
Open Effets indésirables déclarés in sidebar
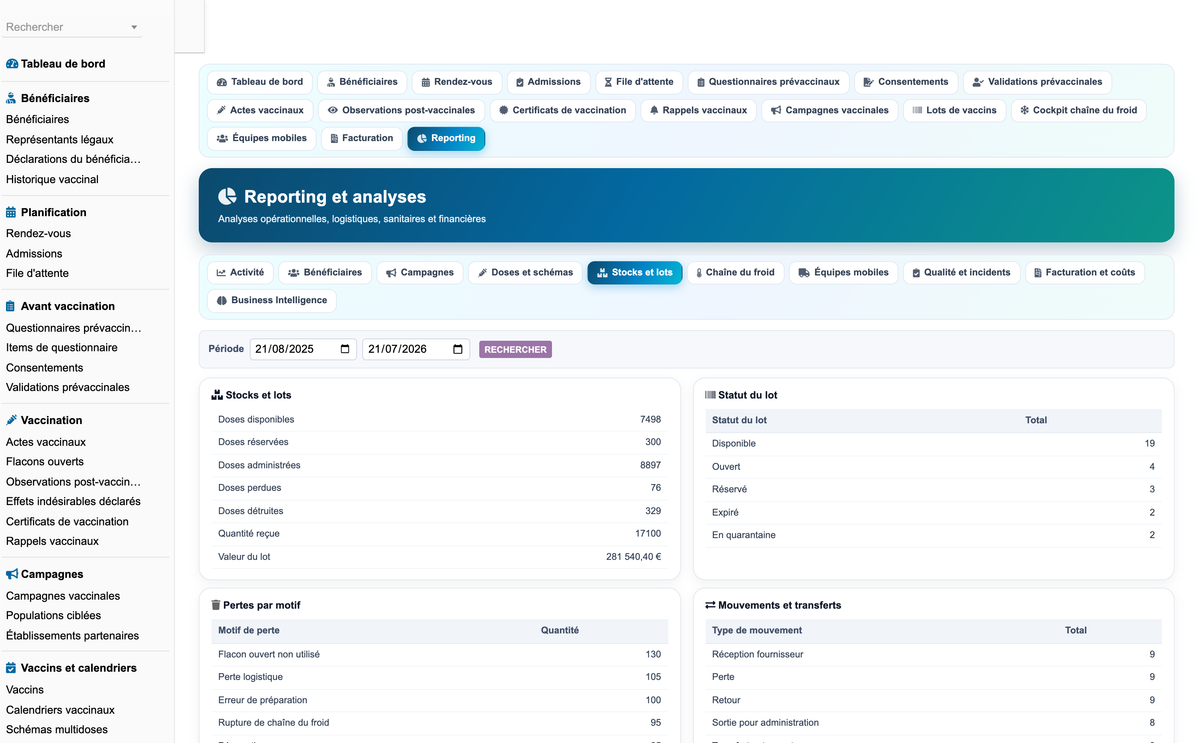73,501
